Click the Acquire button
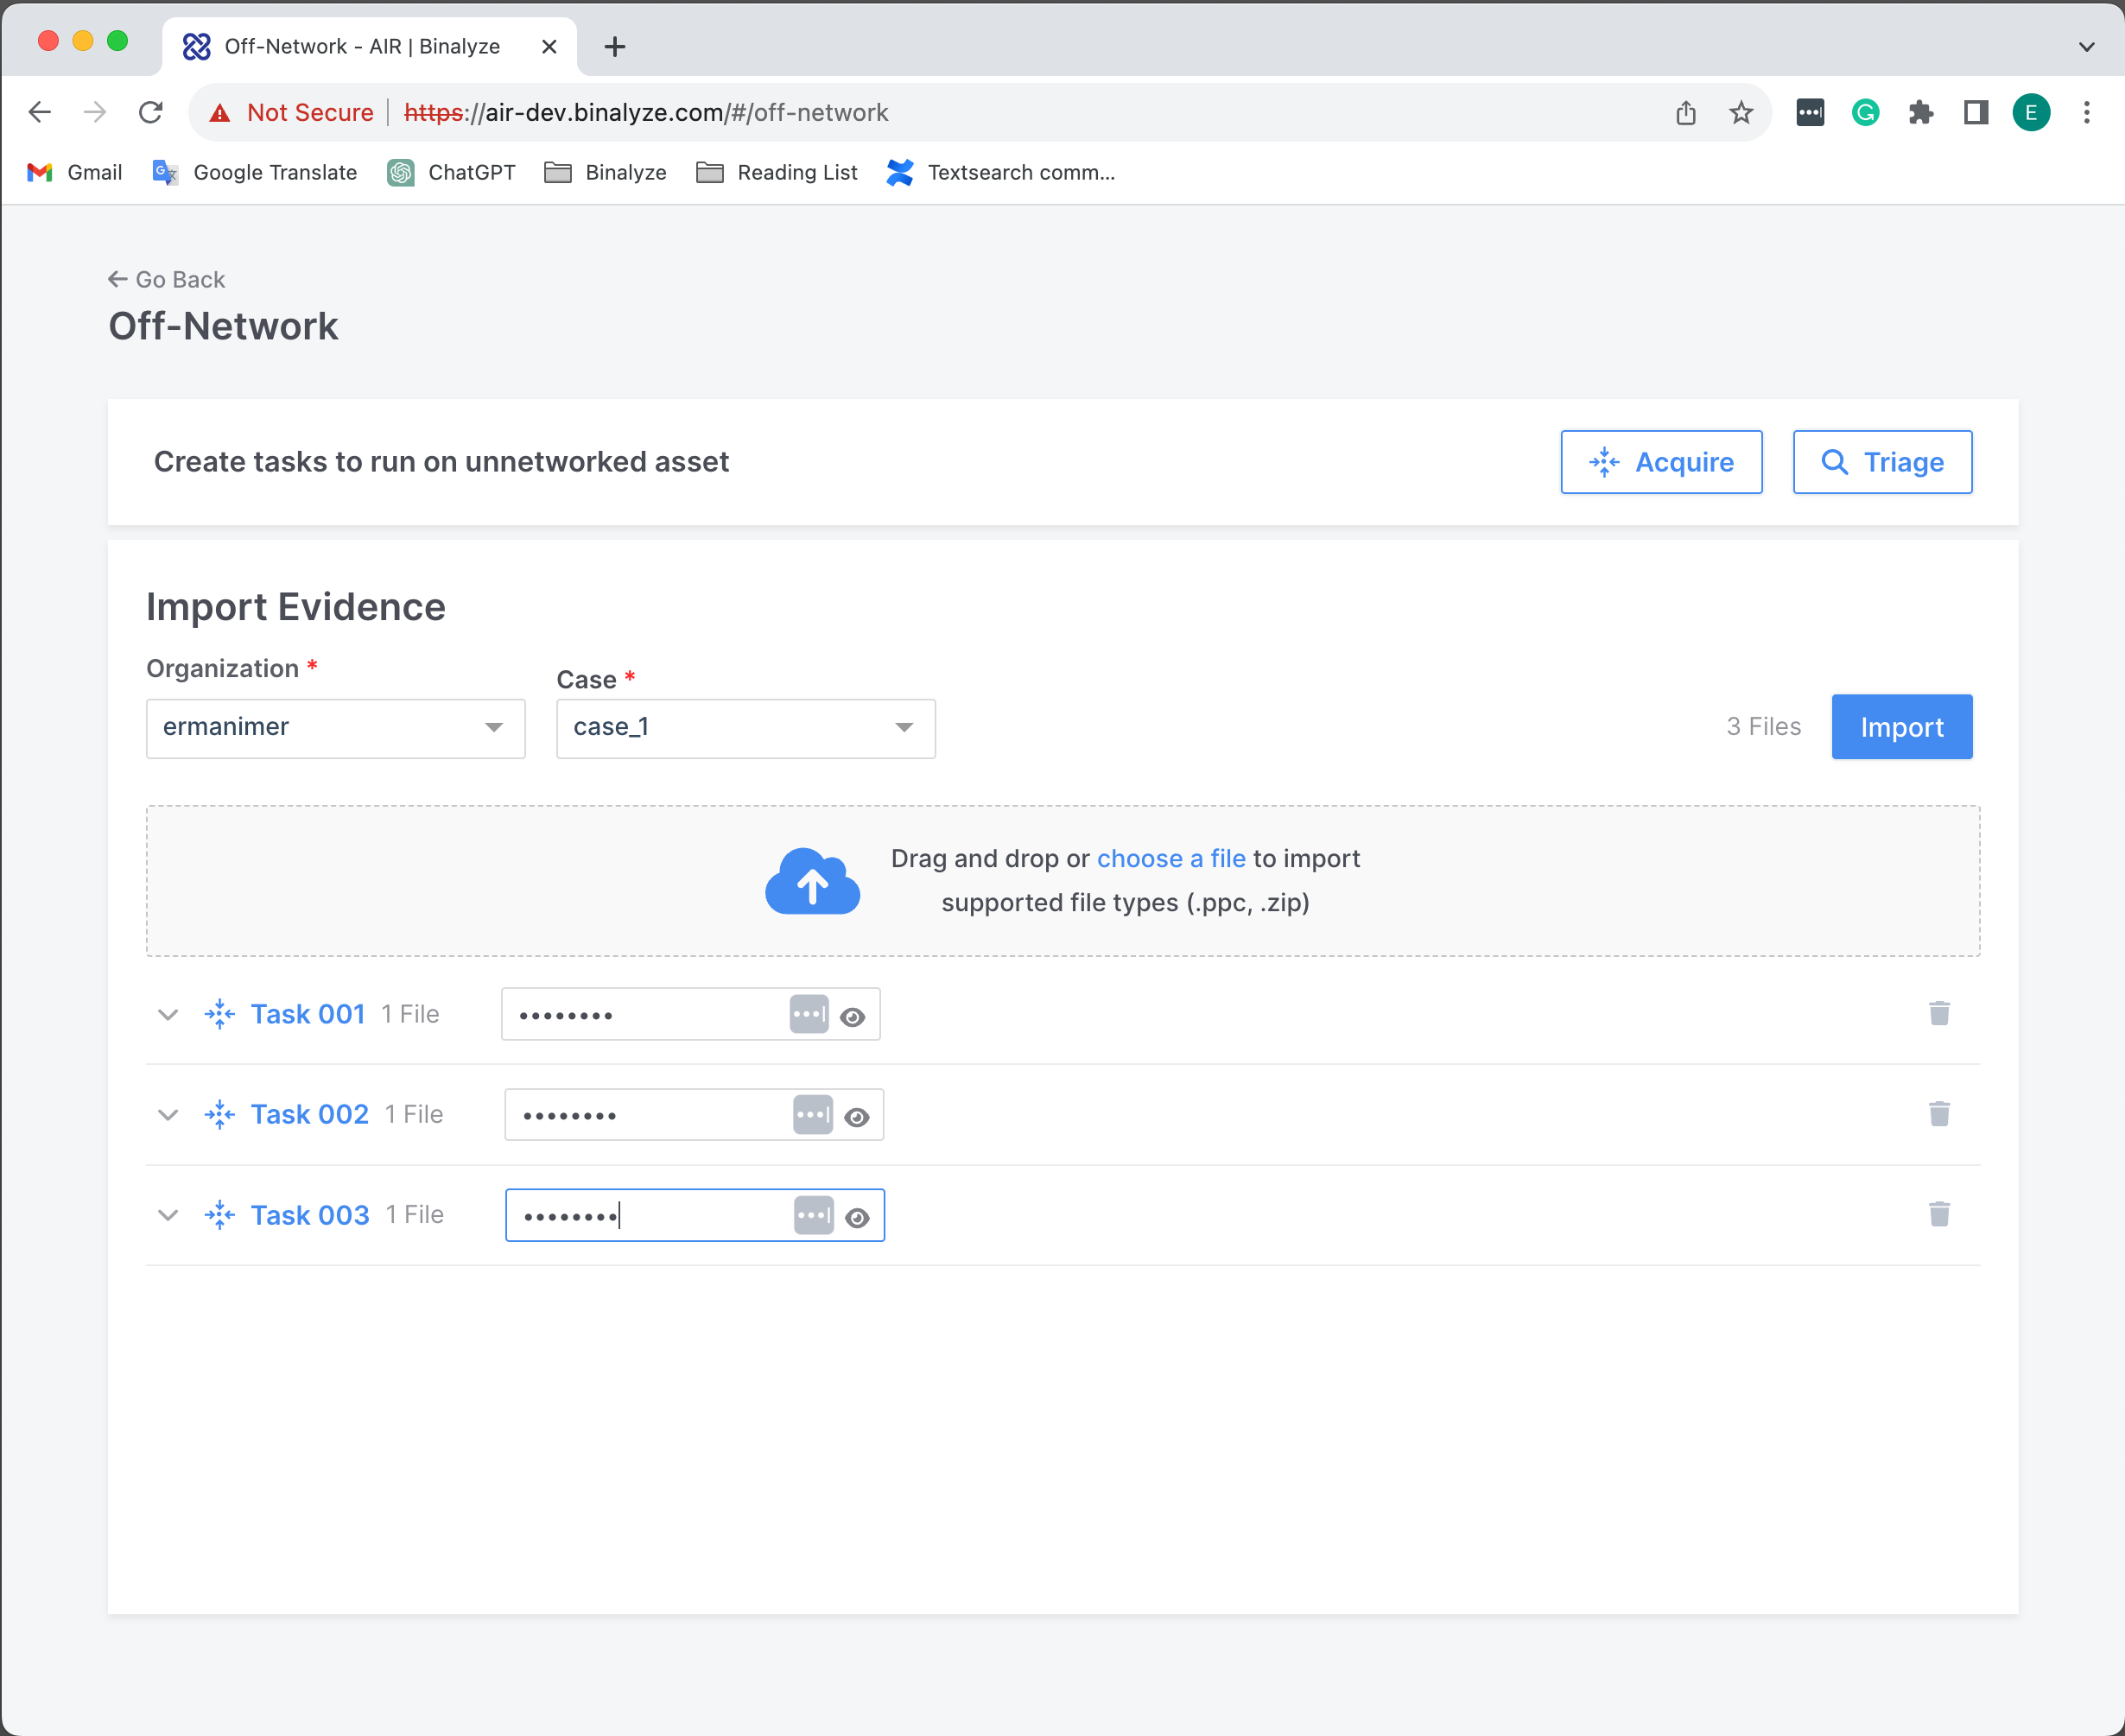Screen dimensions: 2125x1736 [x=1661, y=462]
